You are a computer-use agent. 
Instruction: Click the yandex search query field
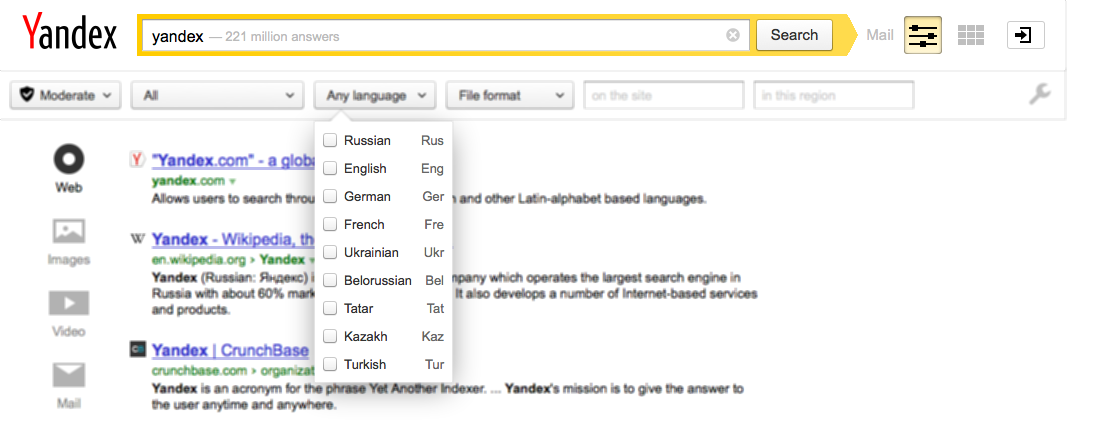[446, 35]
